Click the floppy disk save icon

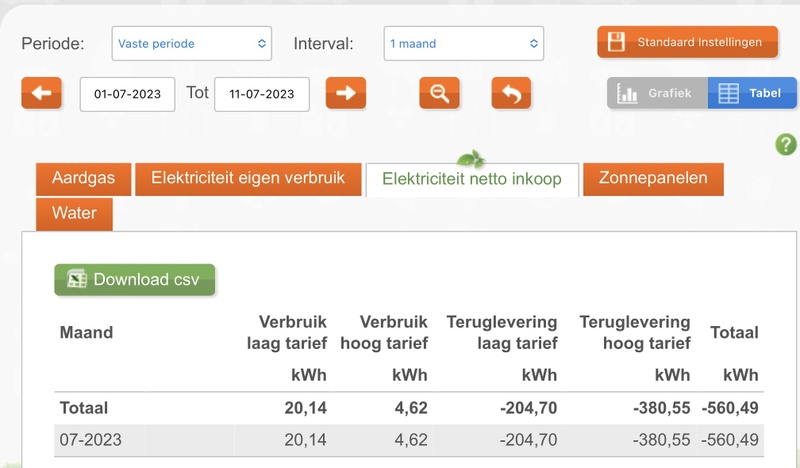(x=616, y=42)
